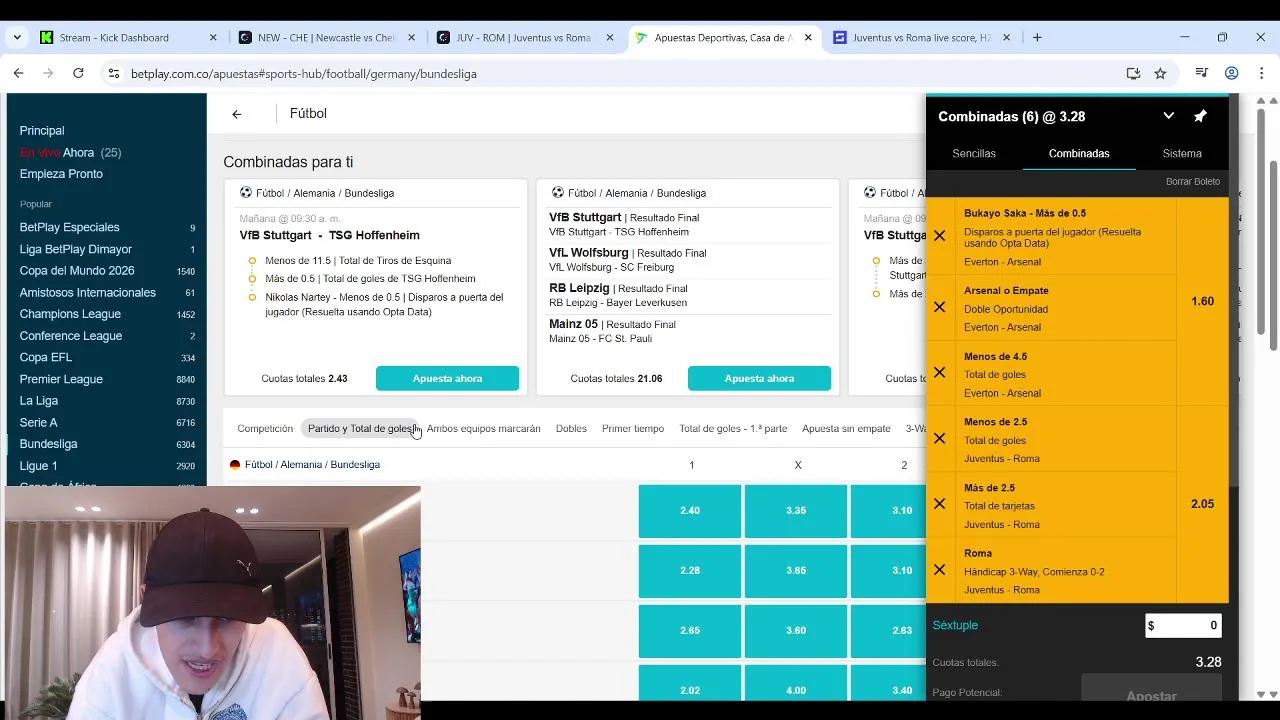Go back using the Fútbol arrow

[x=237, y=114]
